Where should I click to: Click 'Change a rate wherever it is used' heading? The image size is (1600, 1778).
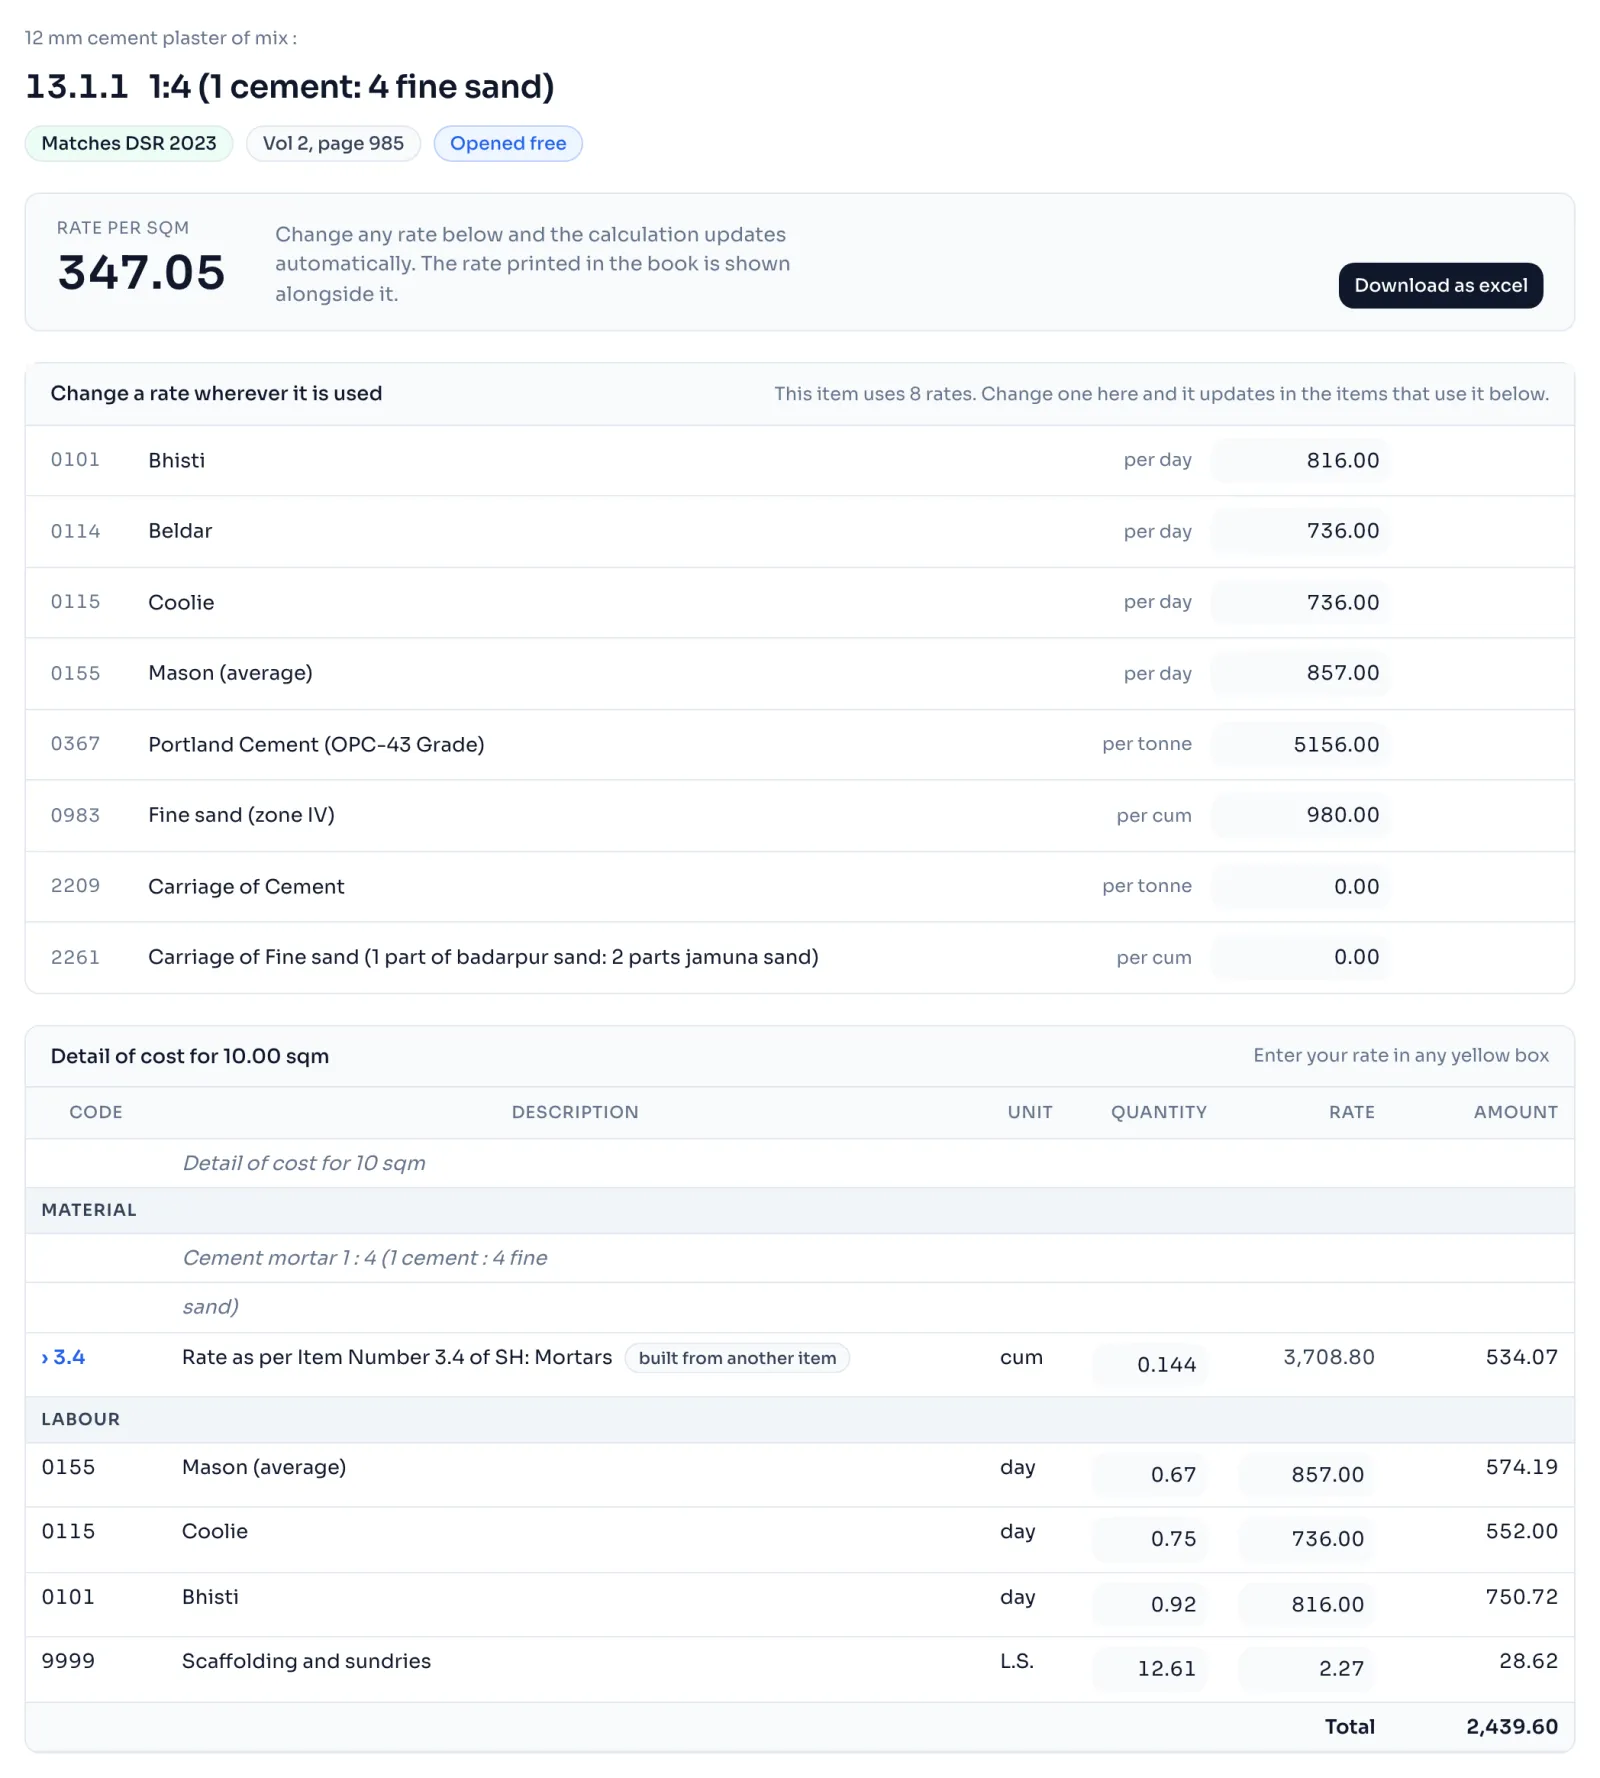click(x=216, y=393)
